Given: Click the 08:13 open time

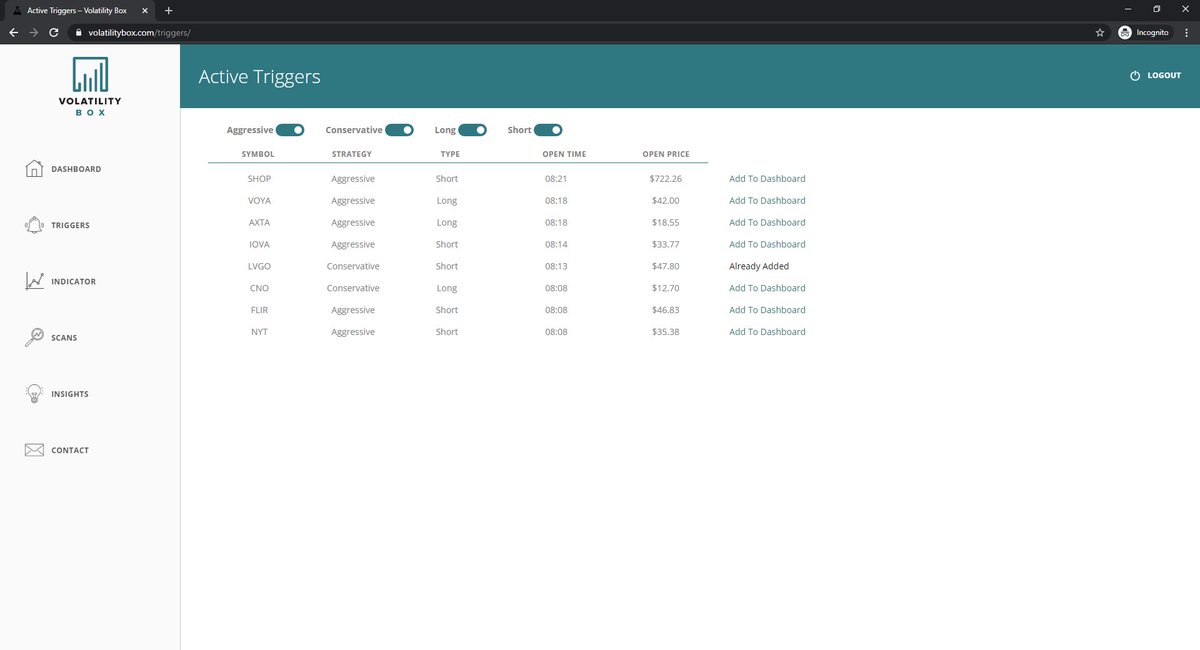Looking at the screenshot, I should point(556,267).
